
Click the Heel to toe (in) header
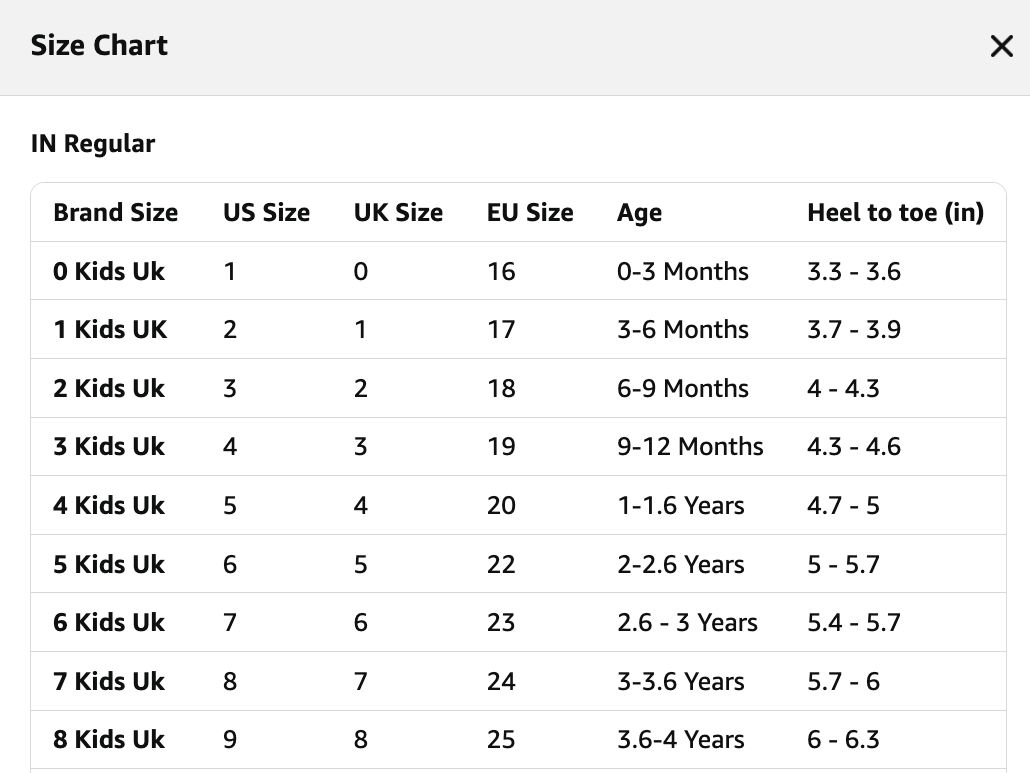pos(895,213)
